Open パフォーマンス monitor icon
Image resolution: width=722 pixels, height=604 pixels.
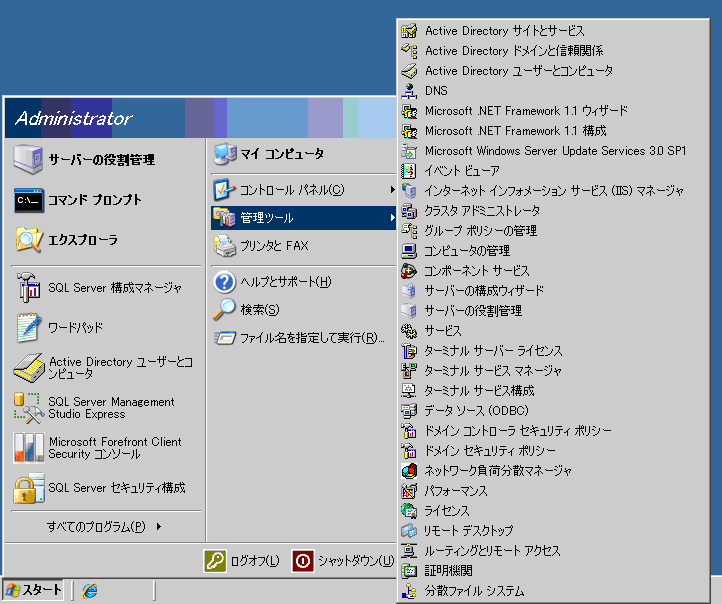tap(409, 491)
